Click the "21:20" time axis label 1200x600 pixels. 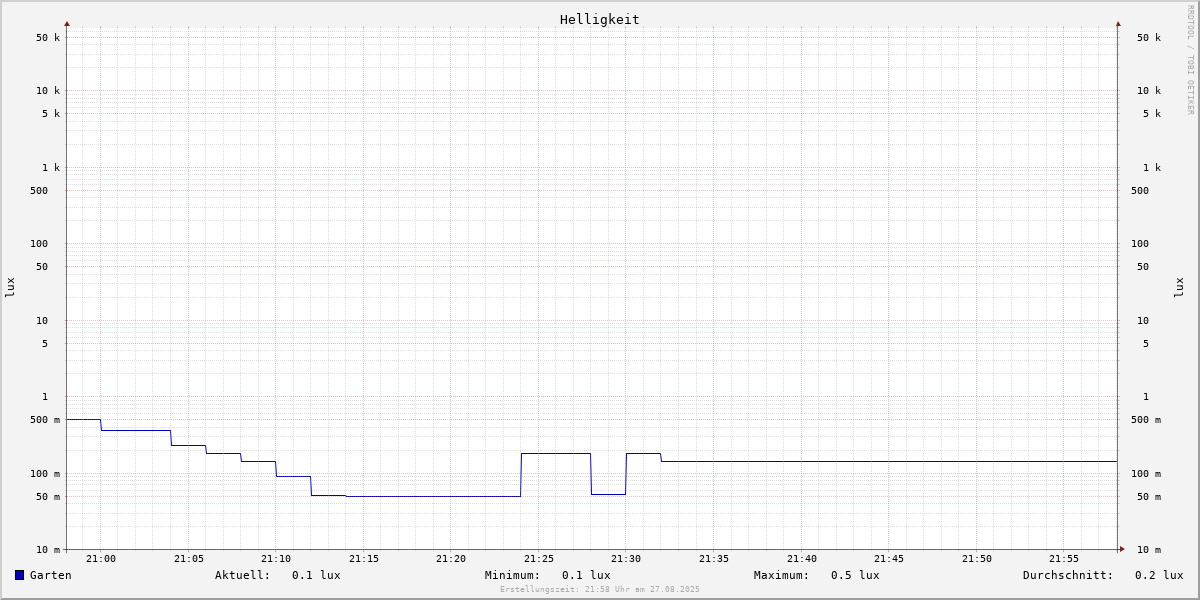451,559
